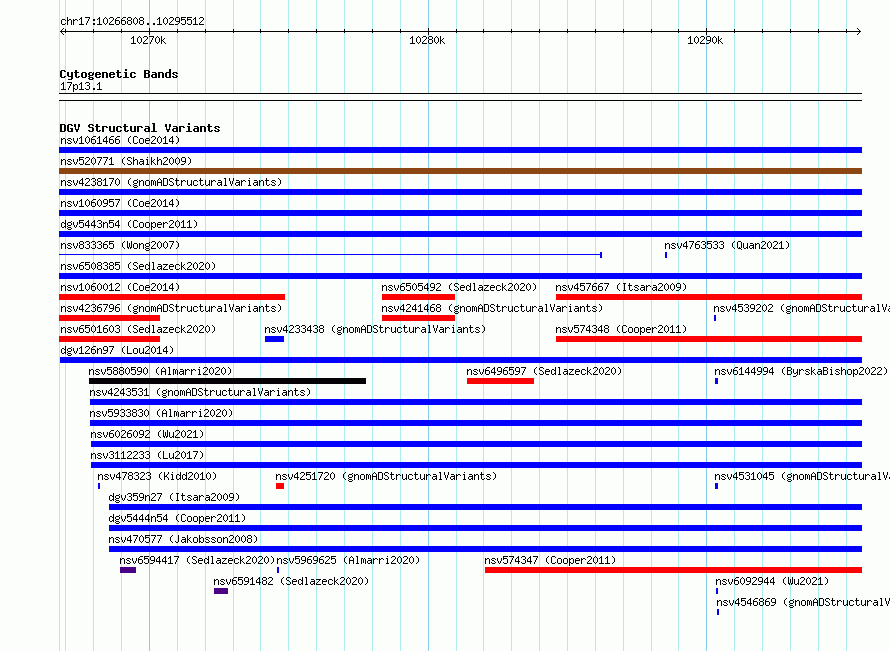Viewport: 890px width, 651px height.
Task: Select nsv4763533 (Quan2021) label
Action: click(727, 245)
